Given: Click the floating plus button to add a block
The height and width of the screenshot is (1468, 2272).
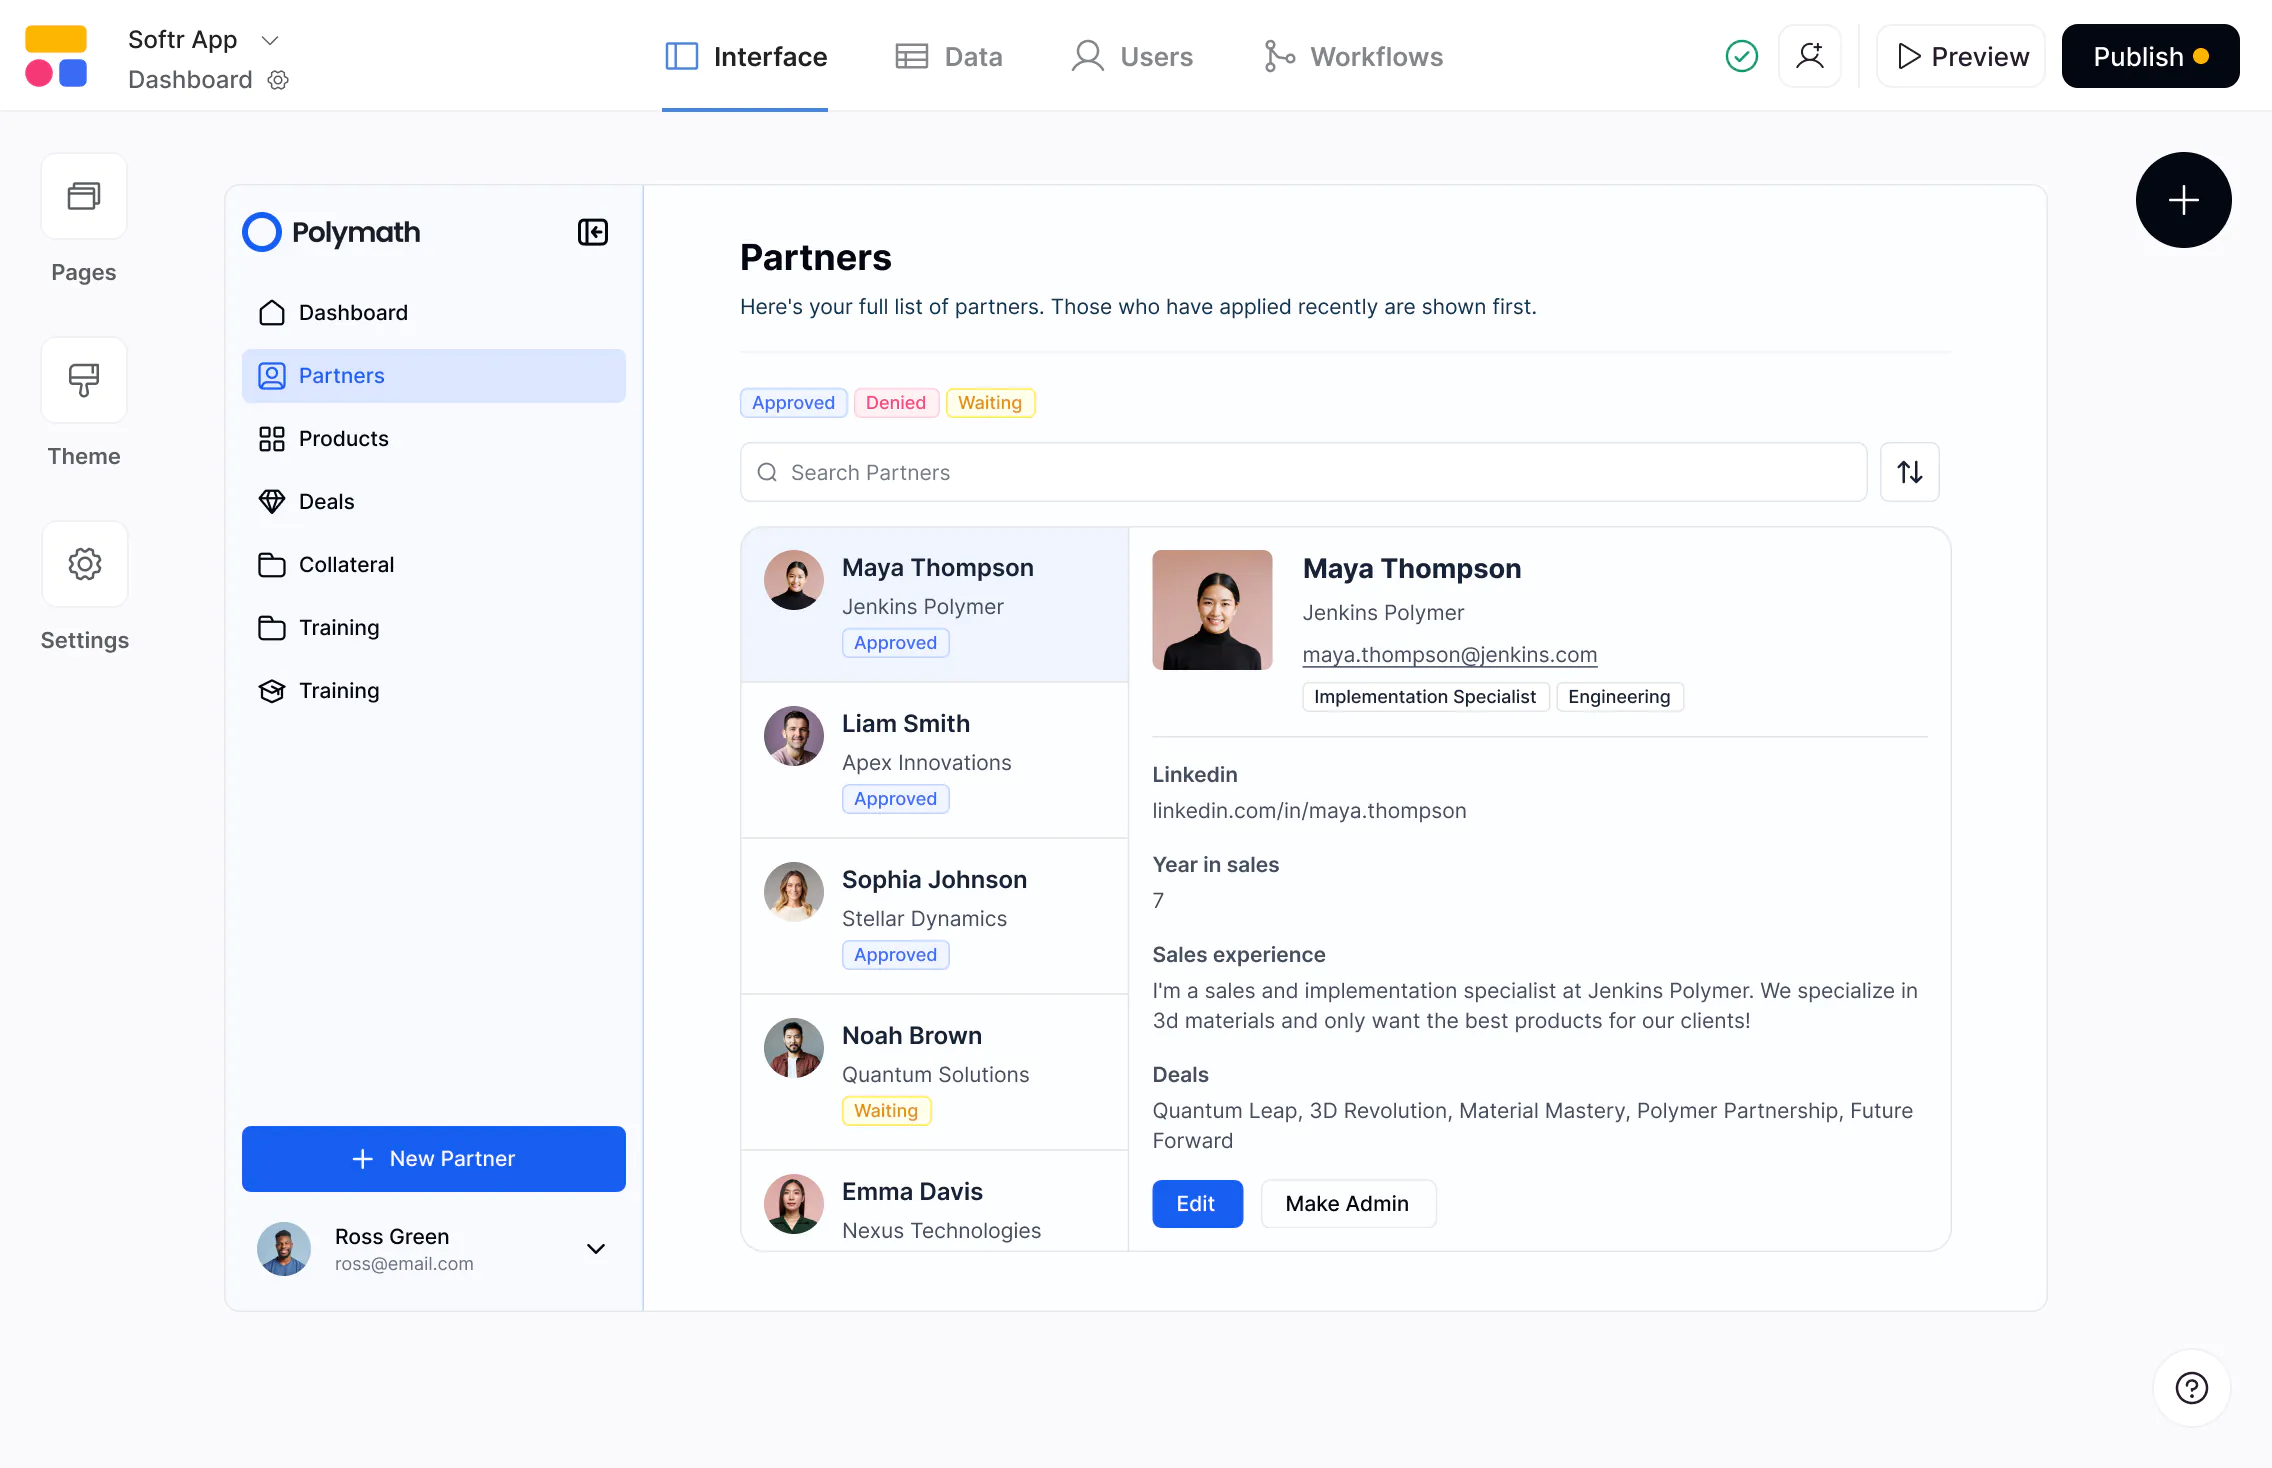Looking at the screenshot, I should pos(2183,199).
